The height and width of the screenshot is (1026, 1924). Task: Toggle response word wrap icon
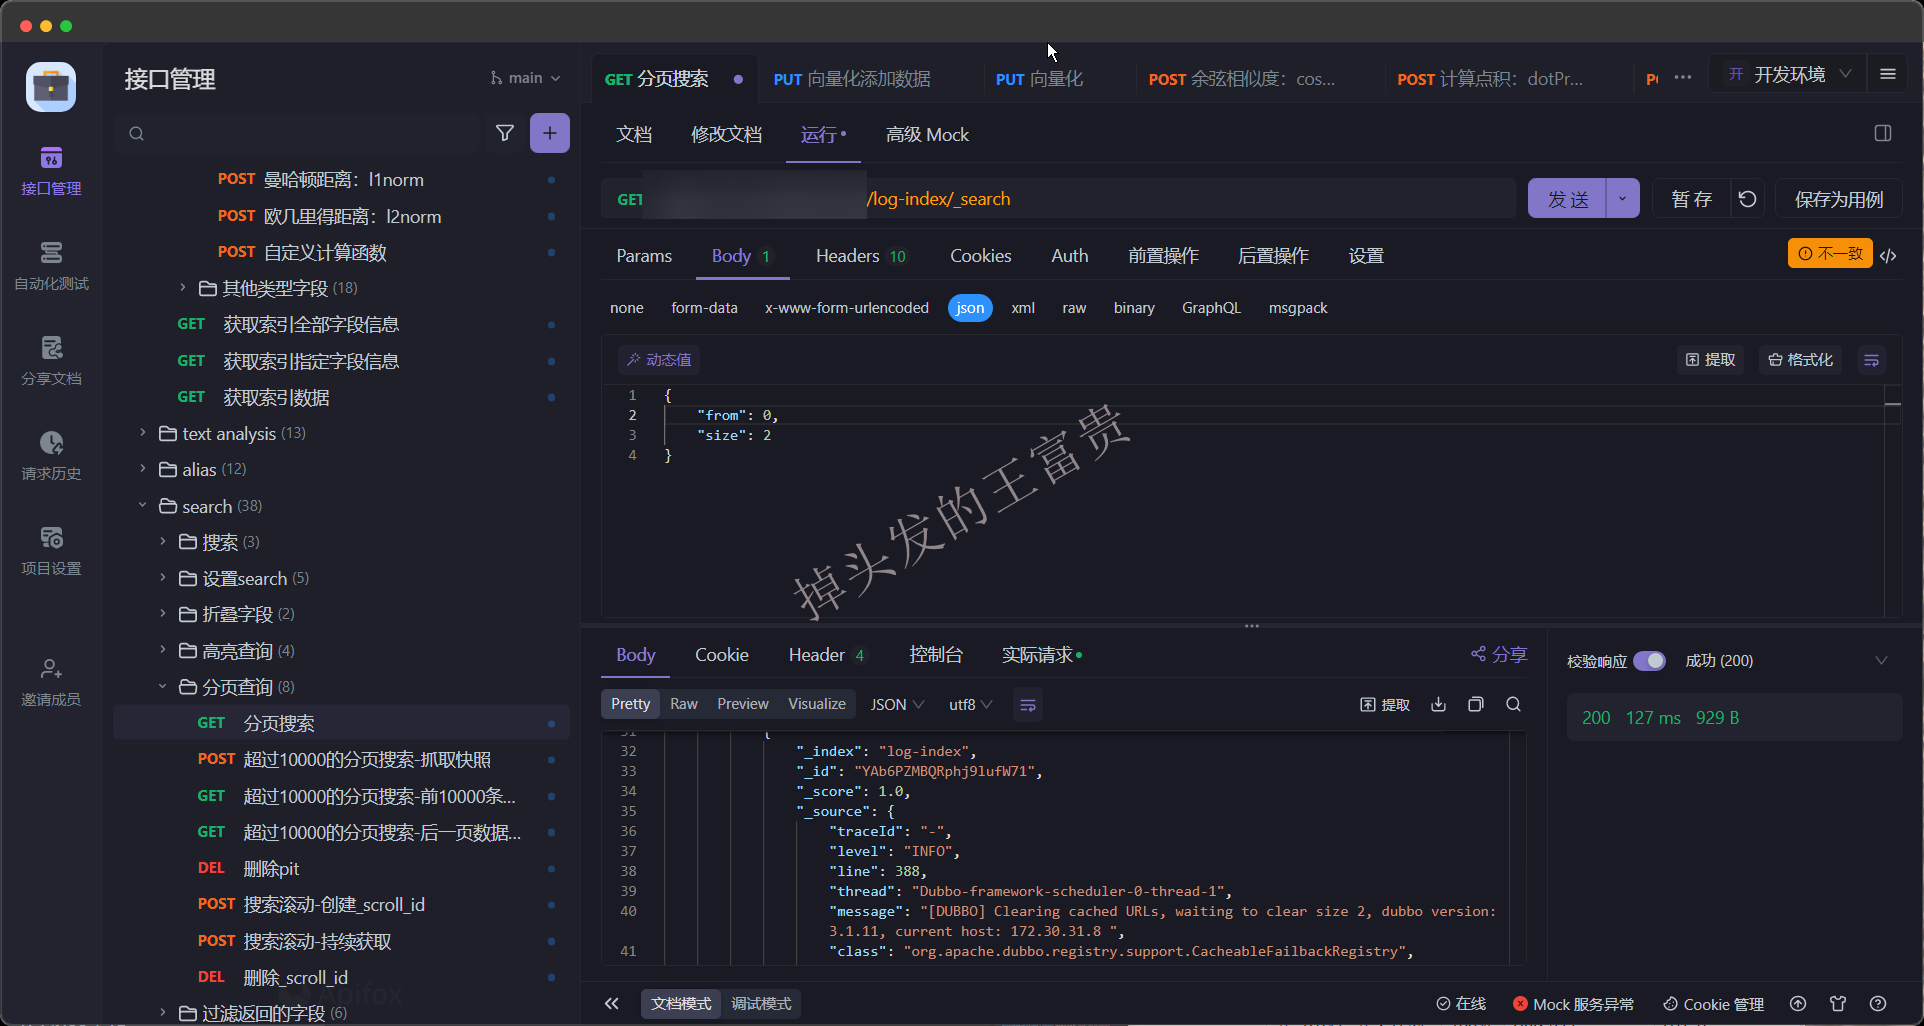click(1027, 705)
